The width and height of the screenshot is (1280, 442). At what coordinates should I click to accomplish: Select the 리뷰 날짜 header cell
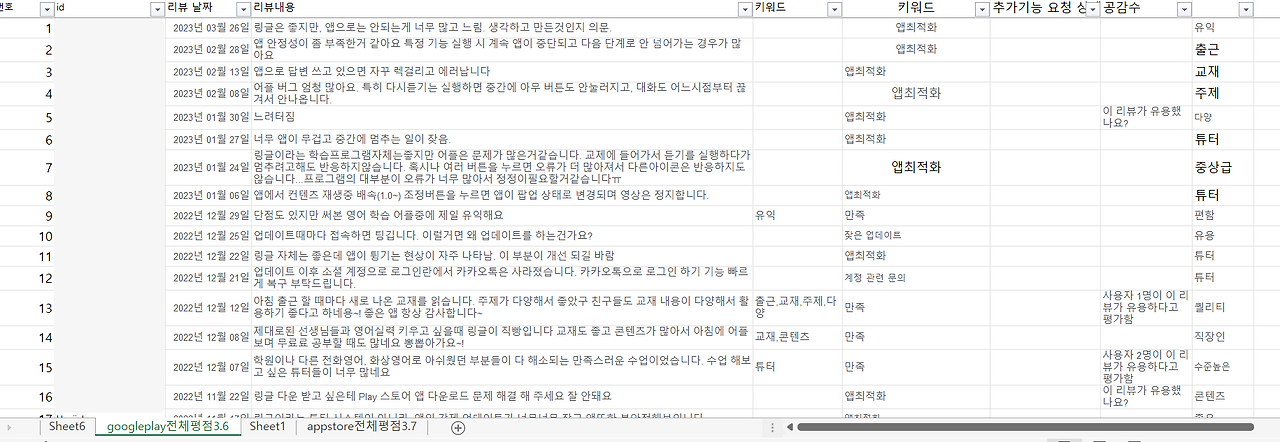click(x=209, y=8)
